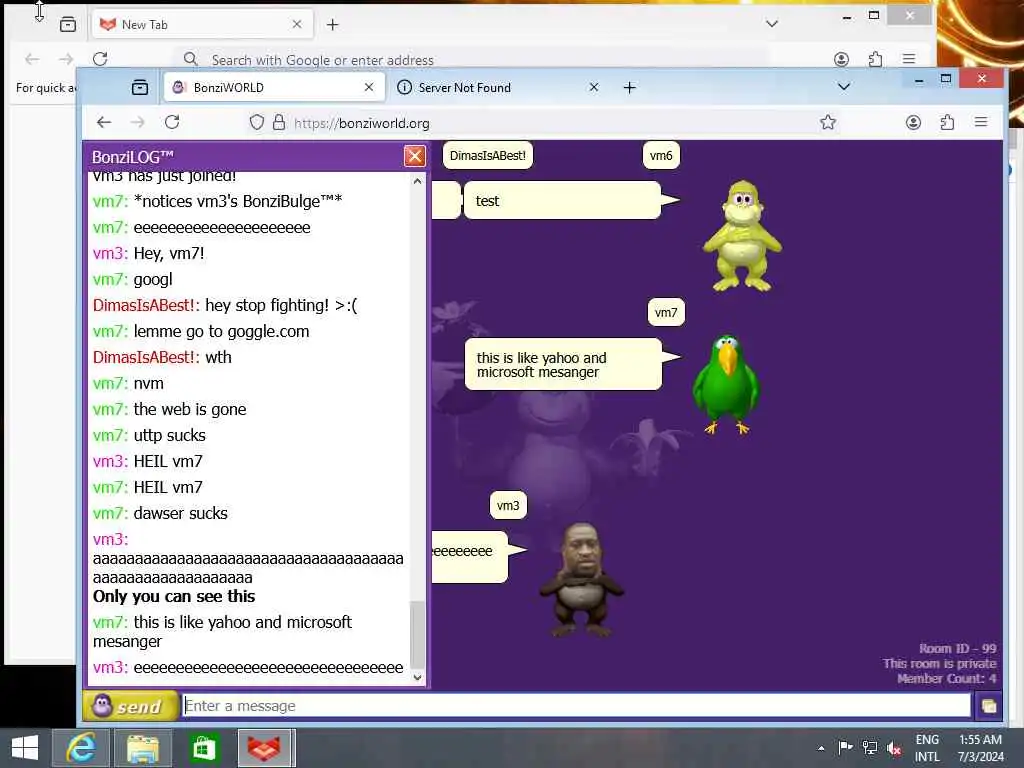Click the Action Center flag tray icon
Screen dimensions: 1024x768
pos(845,748)
